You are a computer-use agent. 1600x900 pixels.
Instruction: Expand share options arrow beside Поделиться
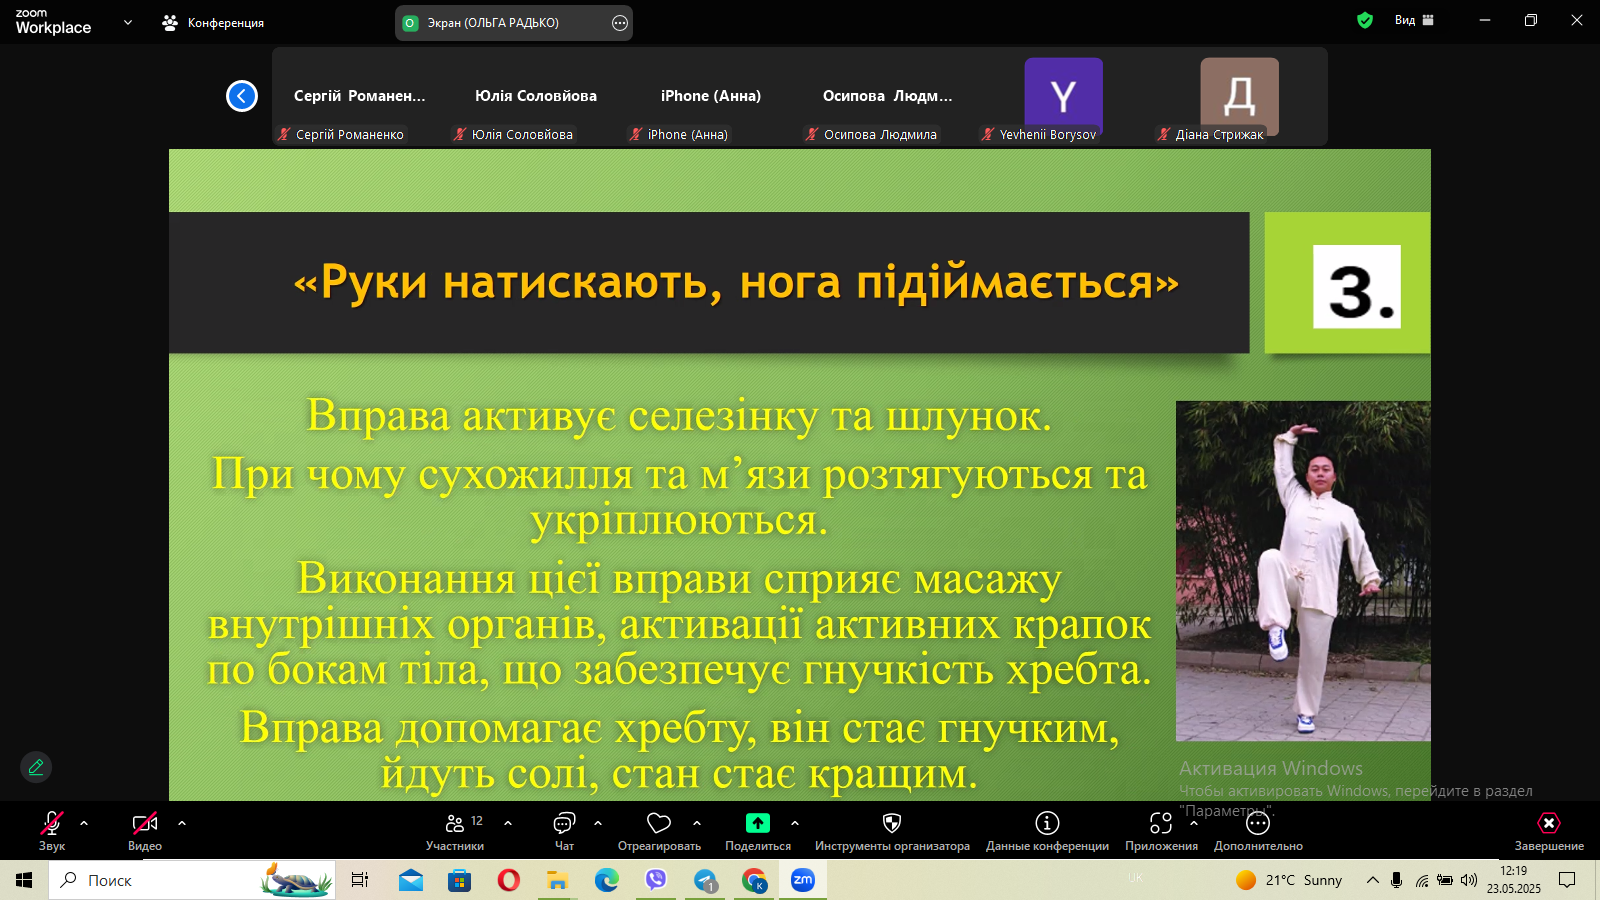795,823
